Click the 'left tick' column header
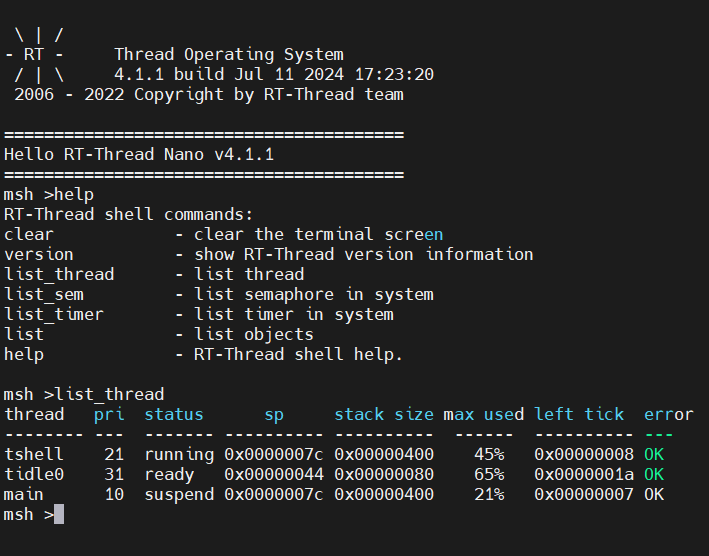 [579, 414]
